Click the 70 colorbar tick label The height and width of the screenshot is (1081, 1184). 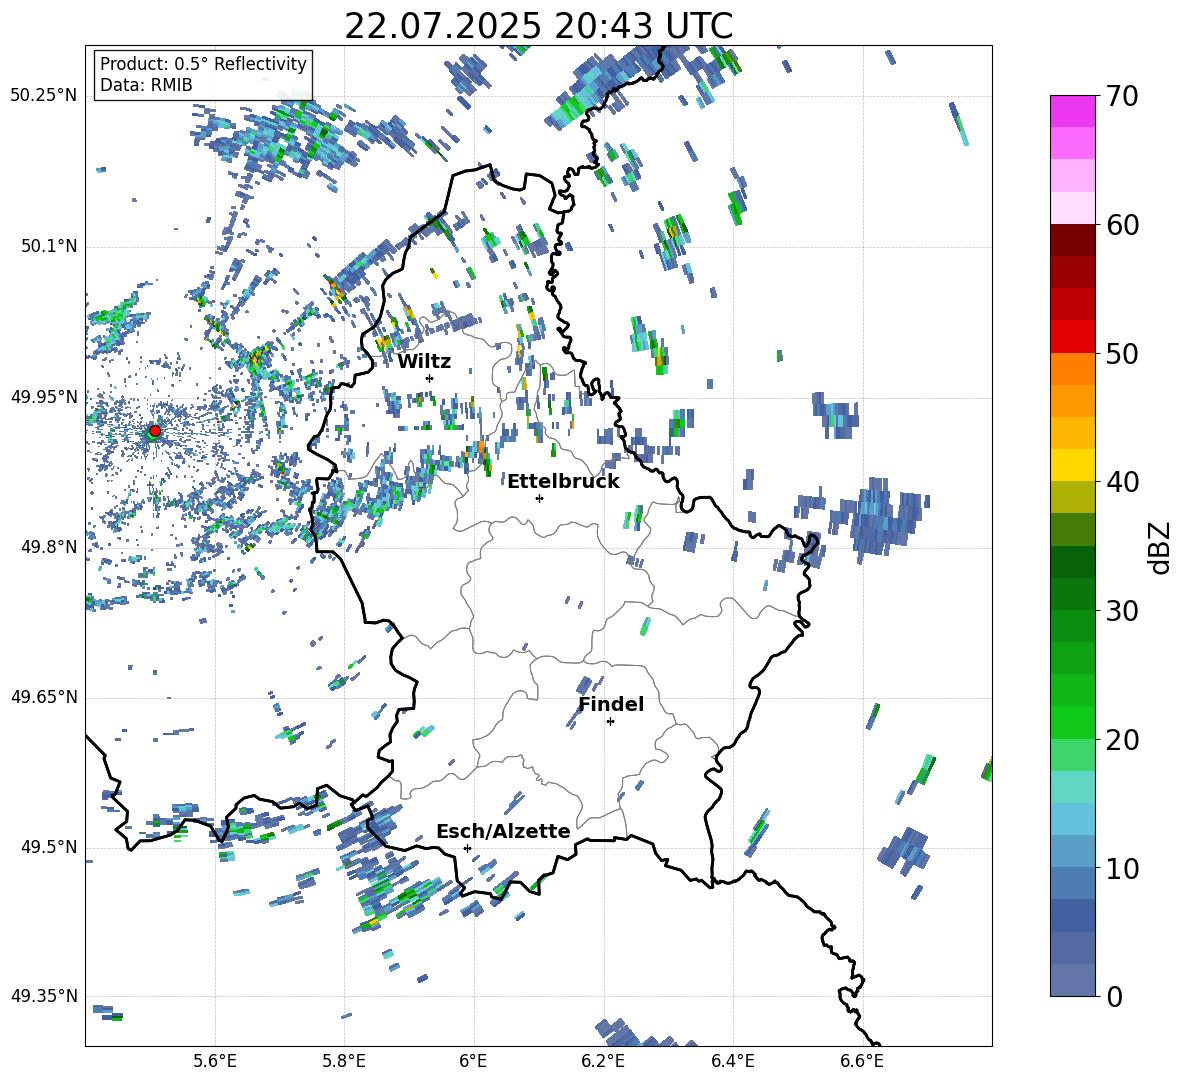point(1122,97)
